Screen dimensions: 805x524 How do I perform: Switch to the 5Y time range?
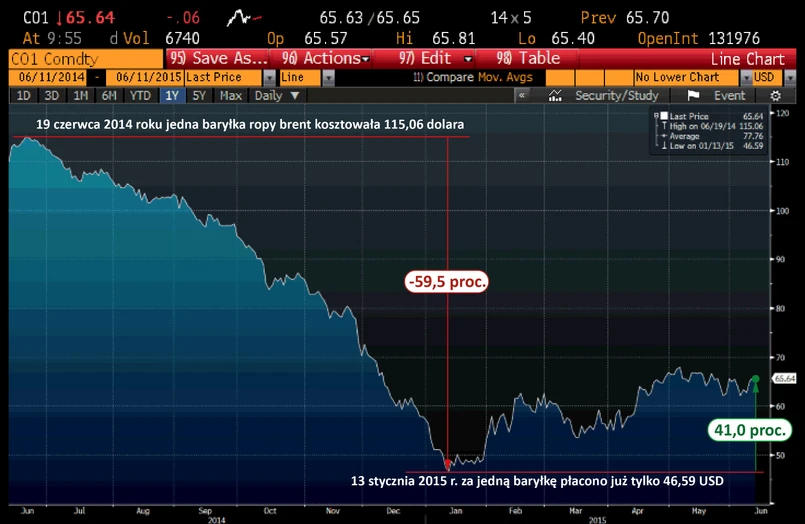pos(199,95)
